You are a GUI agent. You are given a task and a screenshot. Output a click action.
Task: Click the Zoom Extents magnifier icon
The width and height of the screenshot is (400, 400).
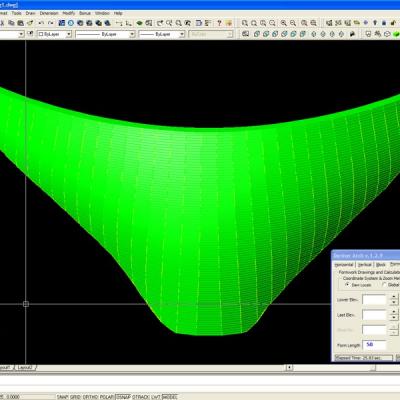pos(313,23)
